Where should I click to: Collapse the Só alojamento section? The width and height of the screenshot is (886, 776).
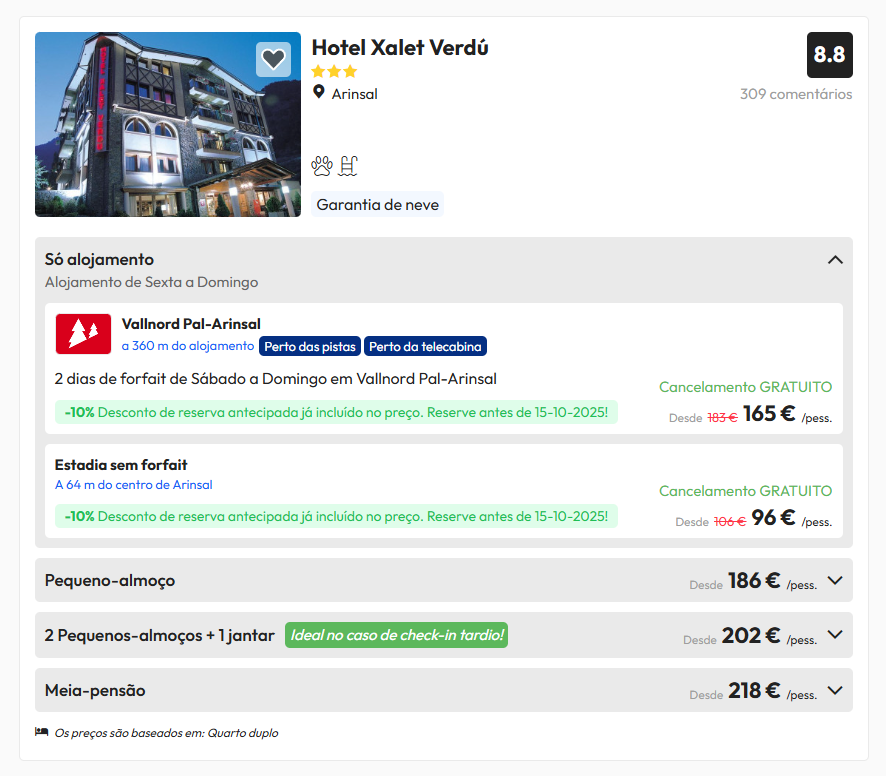pos(835,260)
